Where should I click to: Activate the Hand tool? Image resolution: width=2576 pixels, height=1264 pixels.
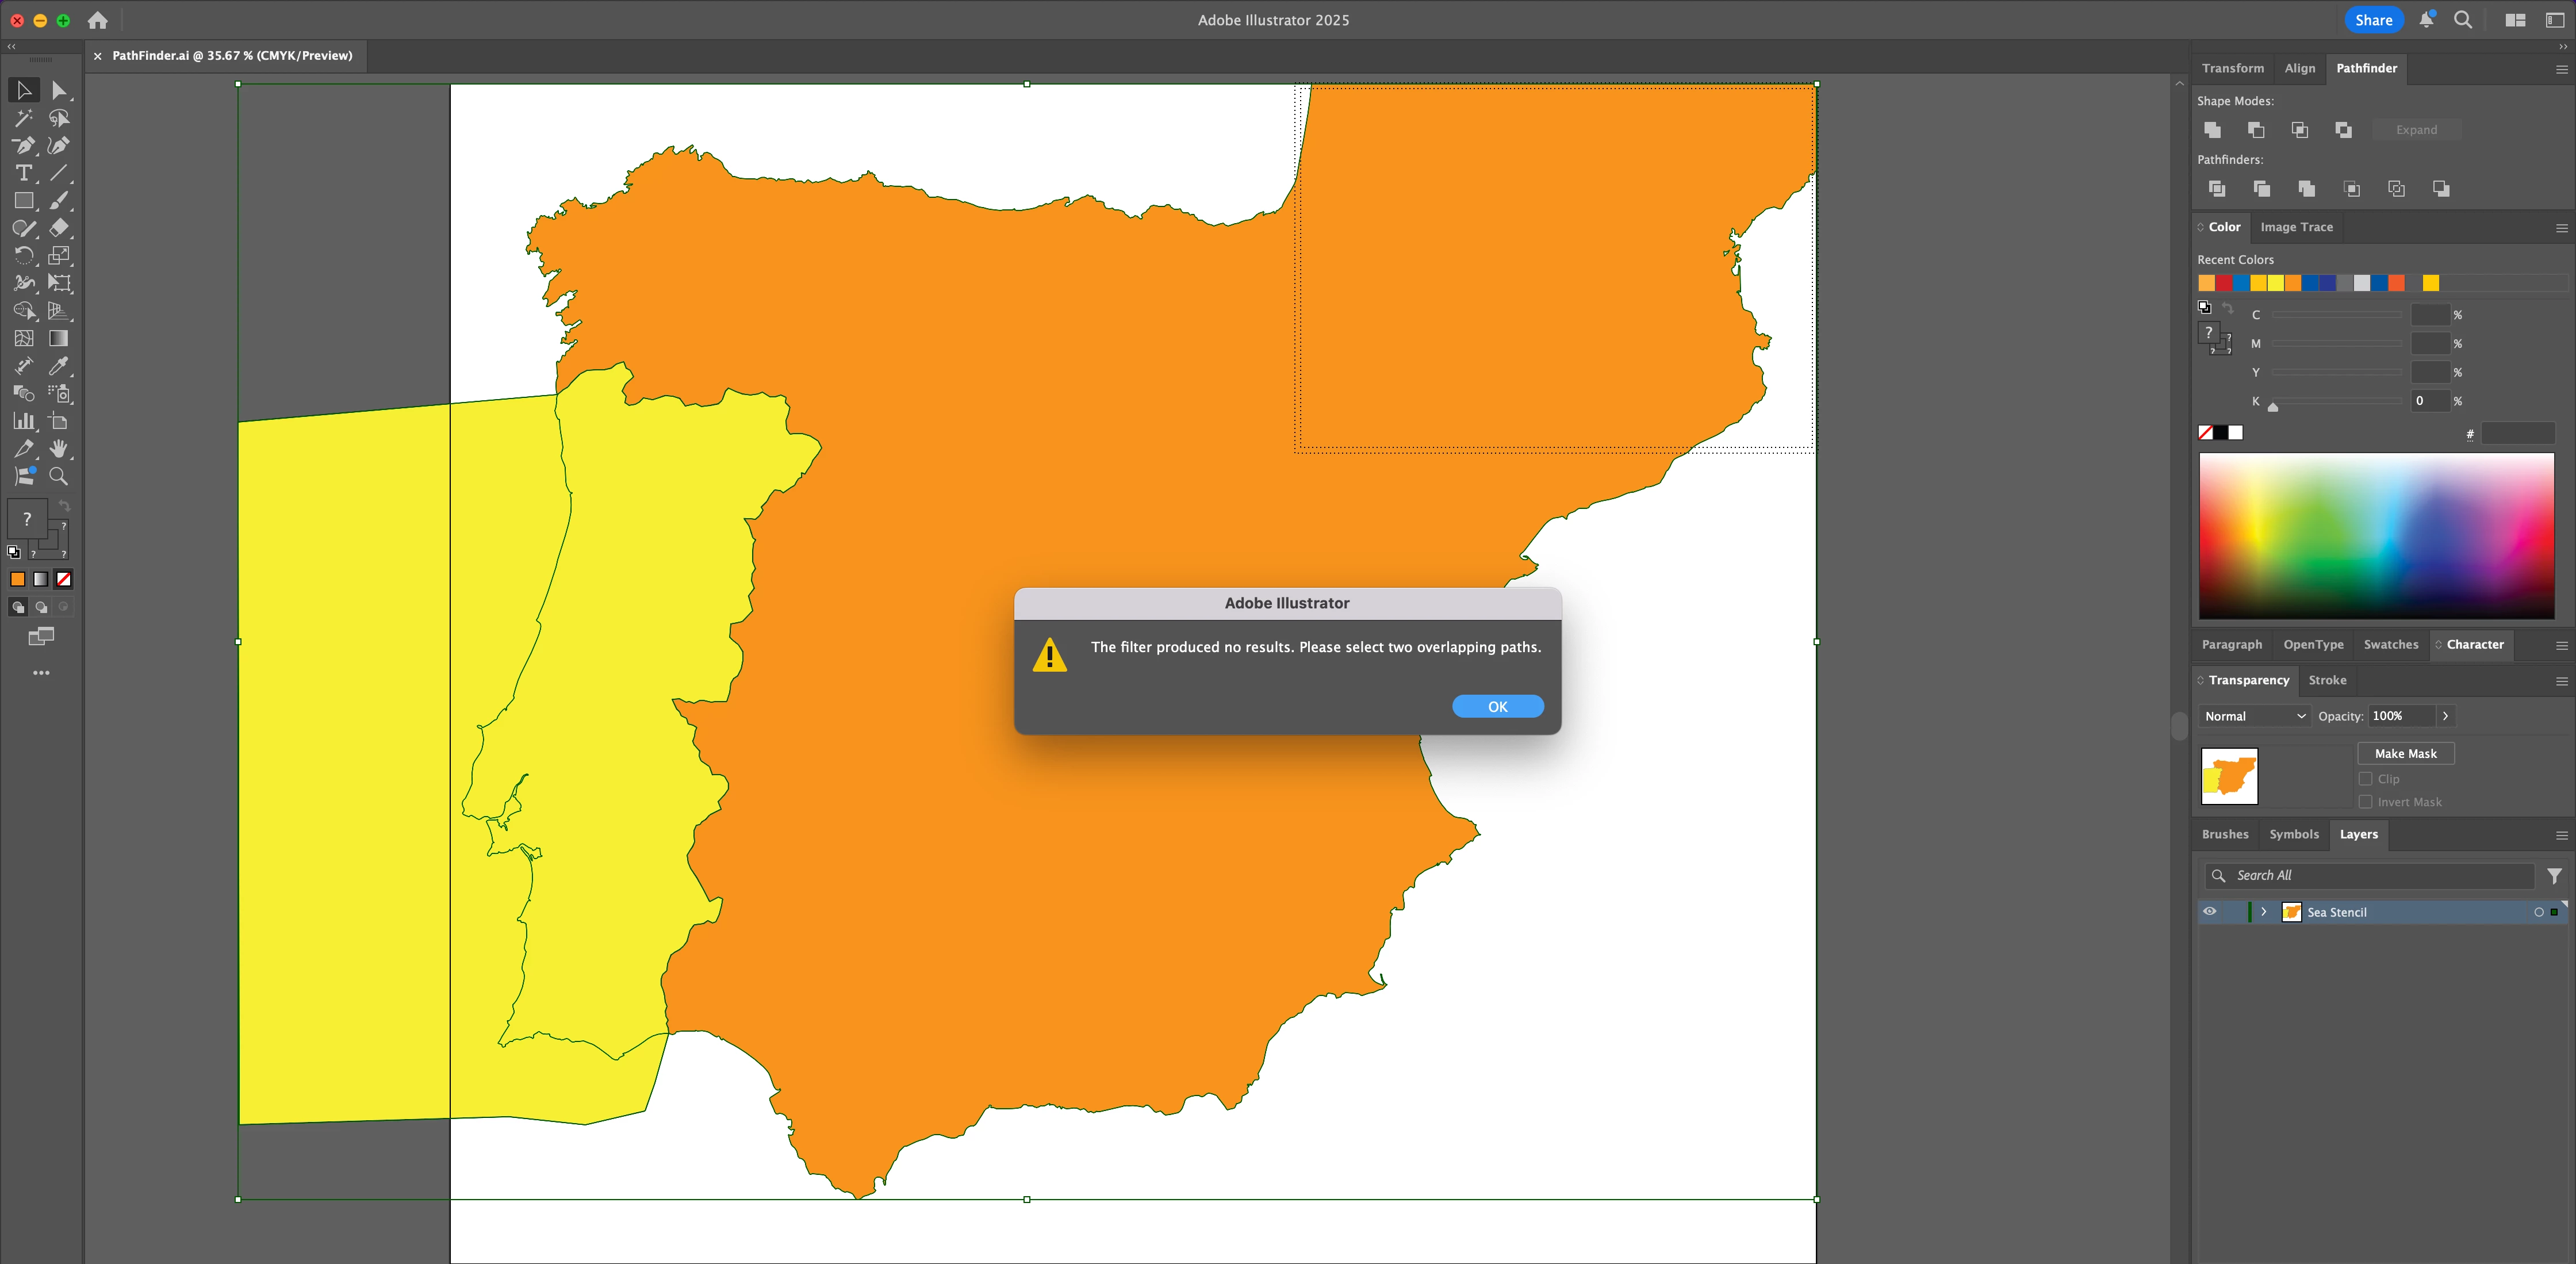tap(59, 449)
